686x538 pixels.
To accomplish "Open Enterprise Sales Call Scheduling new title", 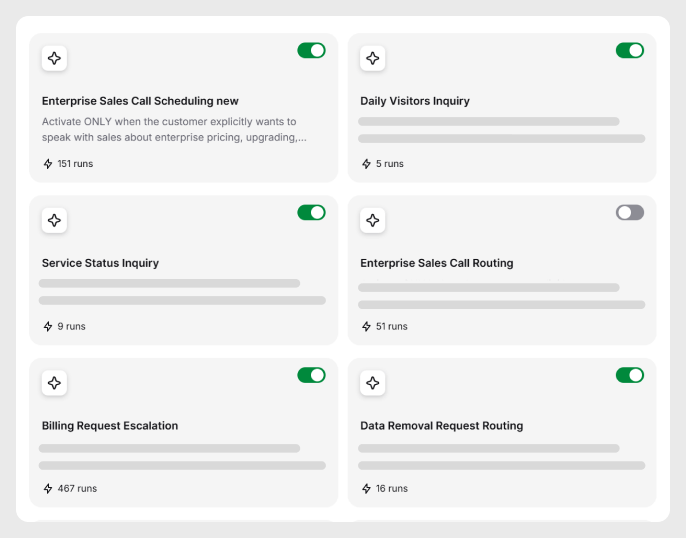I will point(140,101).
